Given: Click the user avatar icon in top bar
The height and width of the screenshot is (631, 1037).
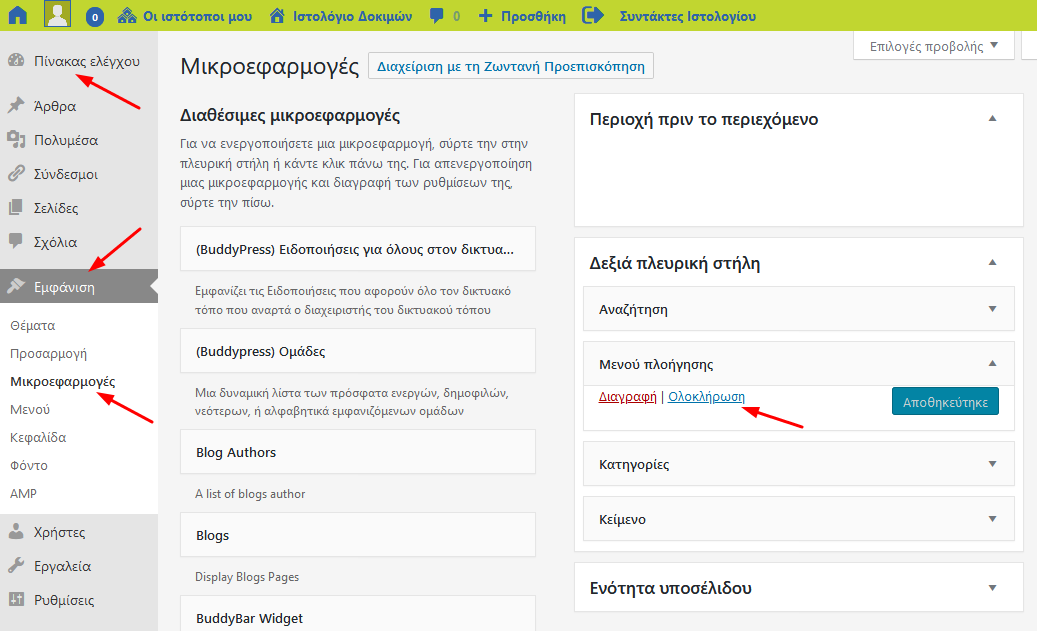Looking at the screenshot, I should pyautogui.click(x=57, y=16).
